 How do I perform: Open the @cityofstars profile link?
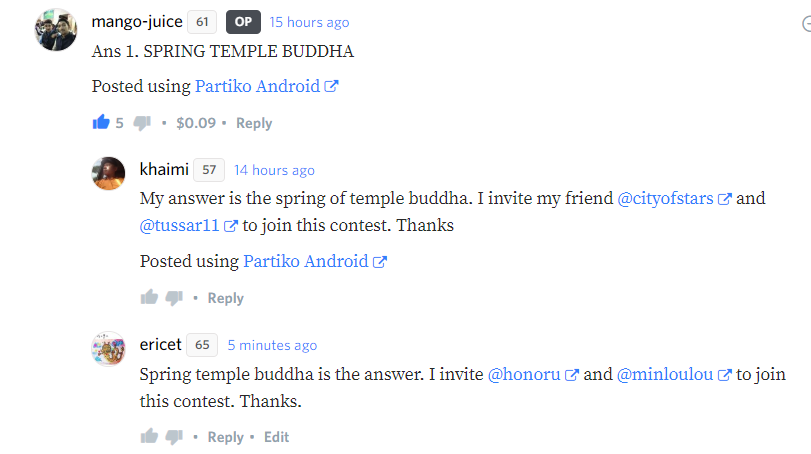click(x=666, y=198)
